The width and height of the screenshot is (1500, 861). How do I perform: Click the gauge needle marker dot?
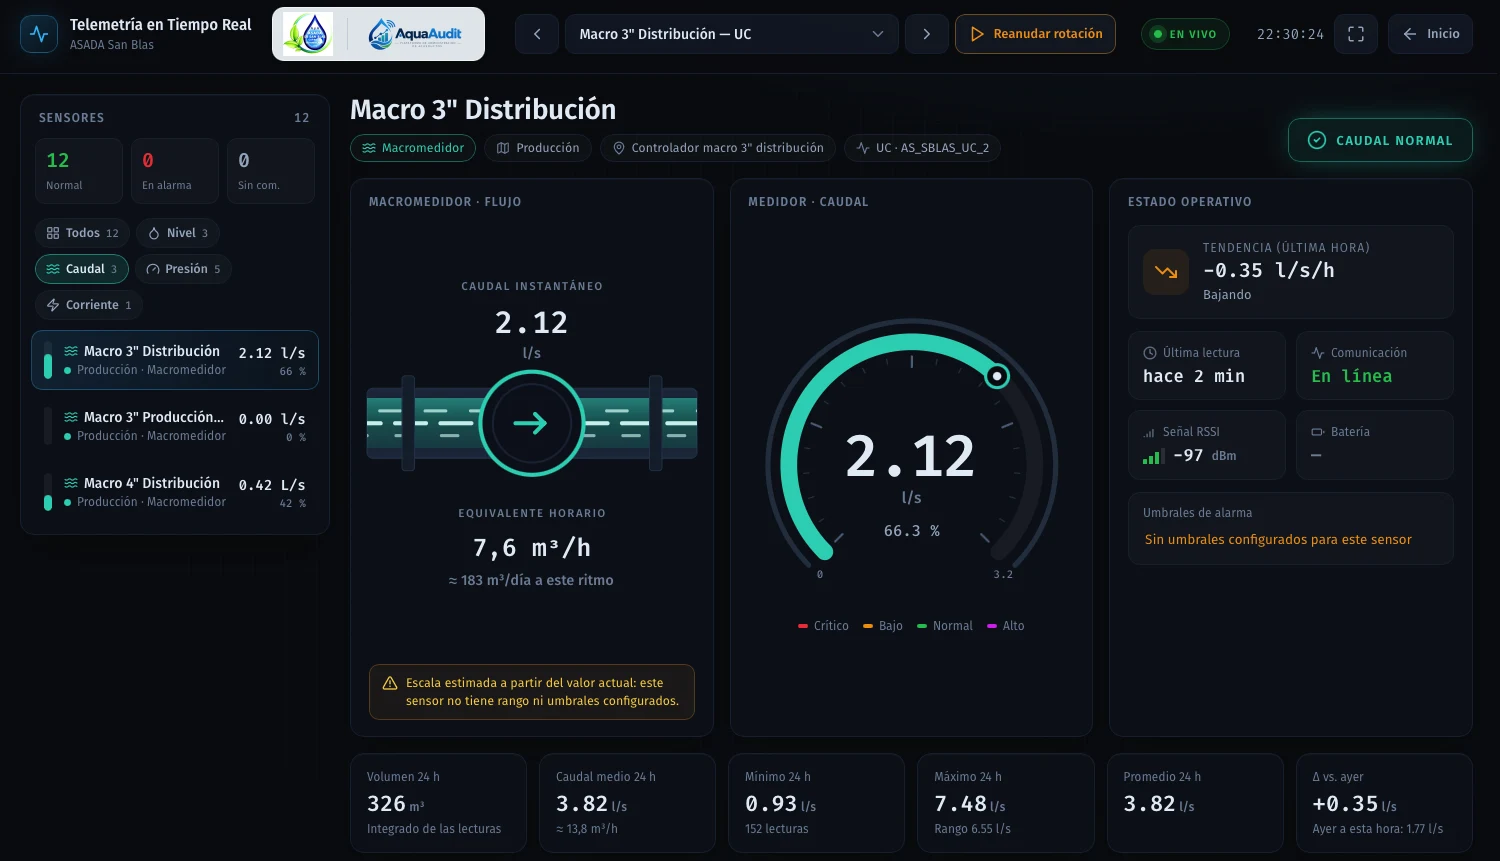(997, 376)
